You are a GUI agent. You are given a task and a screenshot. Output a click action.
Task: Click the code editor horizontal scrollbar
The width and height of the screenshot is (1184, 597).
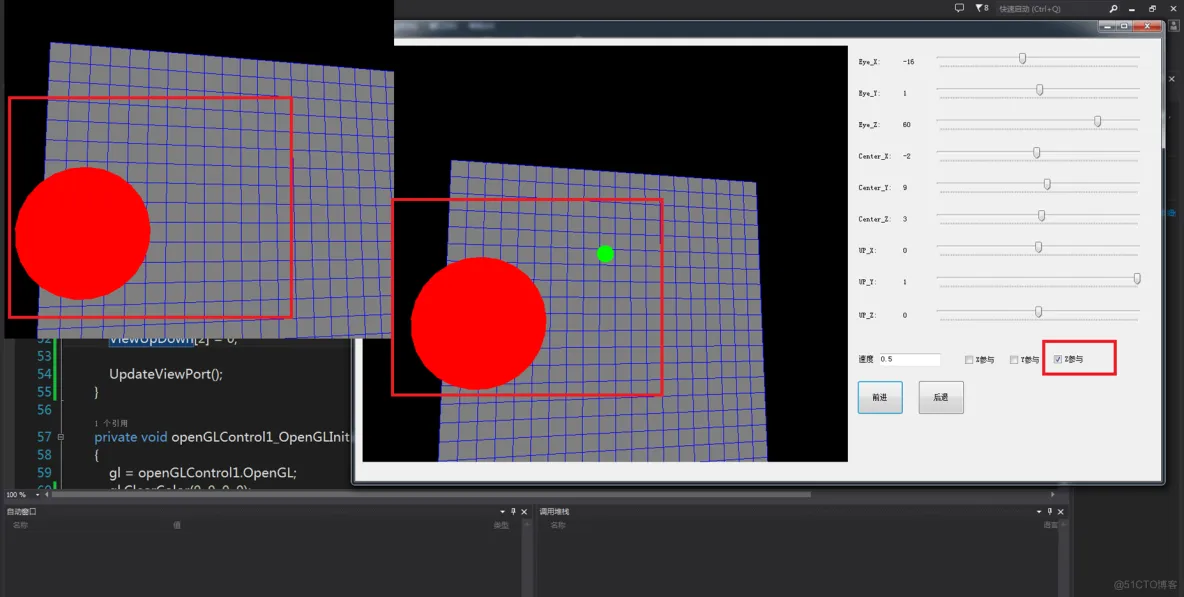coord(430,495)
